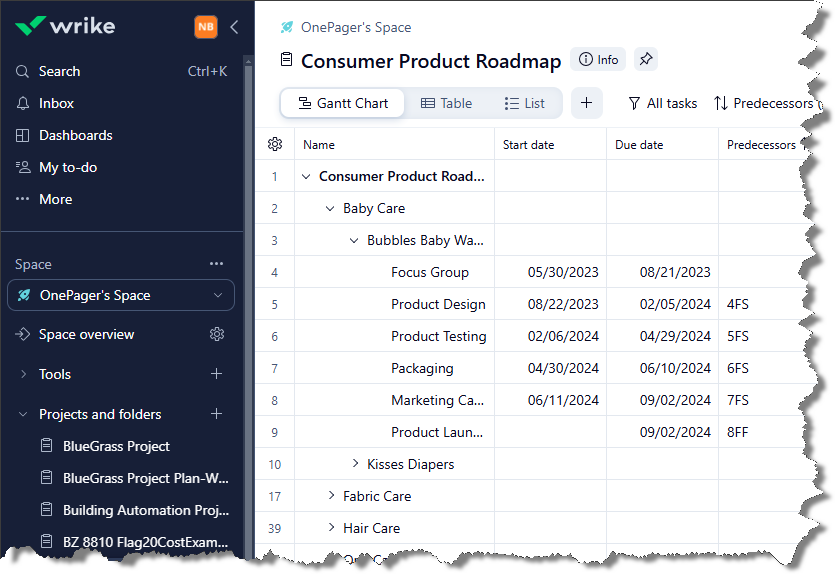Expand the Hair Care group

coord(331,527)
